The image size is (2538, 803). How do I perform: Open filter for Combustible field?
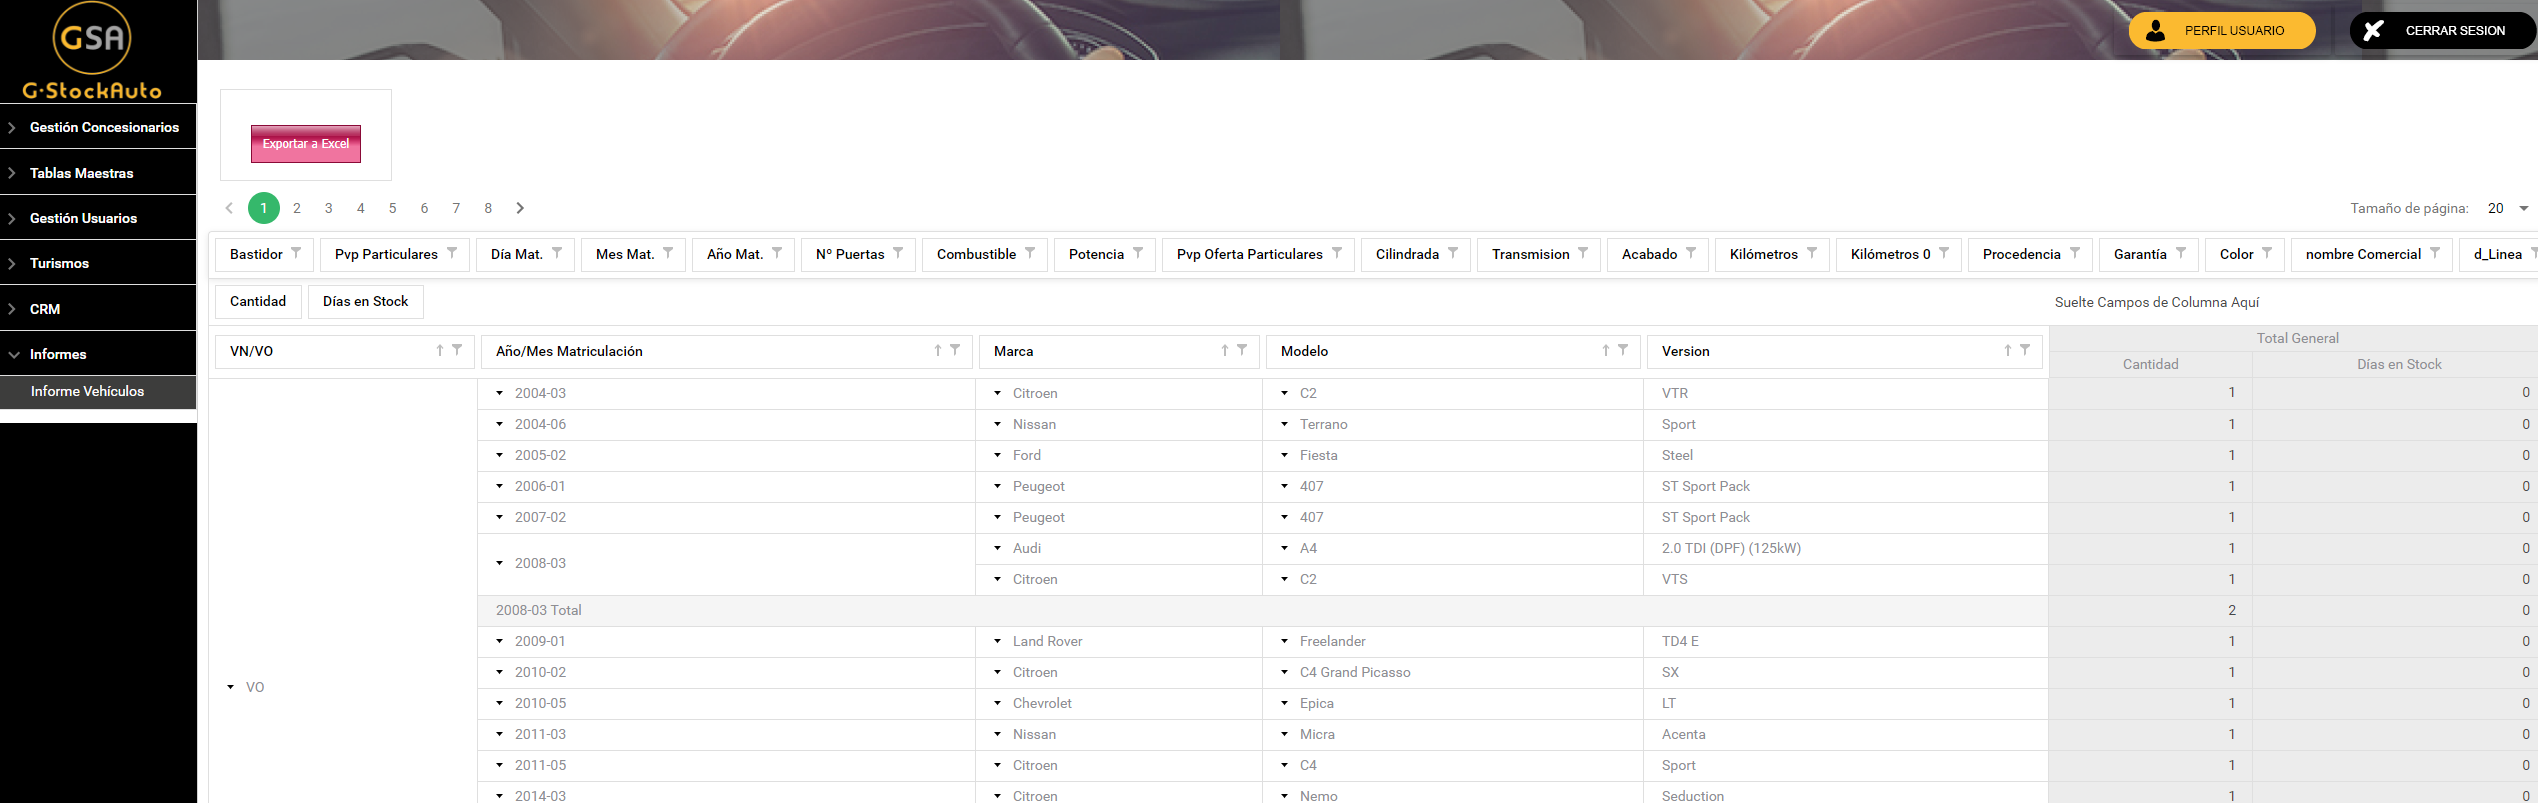tap(1030, 253)
